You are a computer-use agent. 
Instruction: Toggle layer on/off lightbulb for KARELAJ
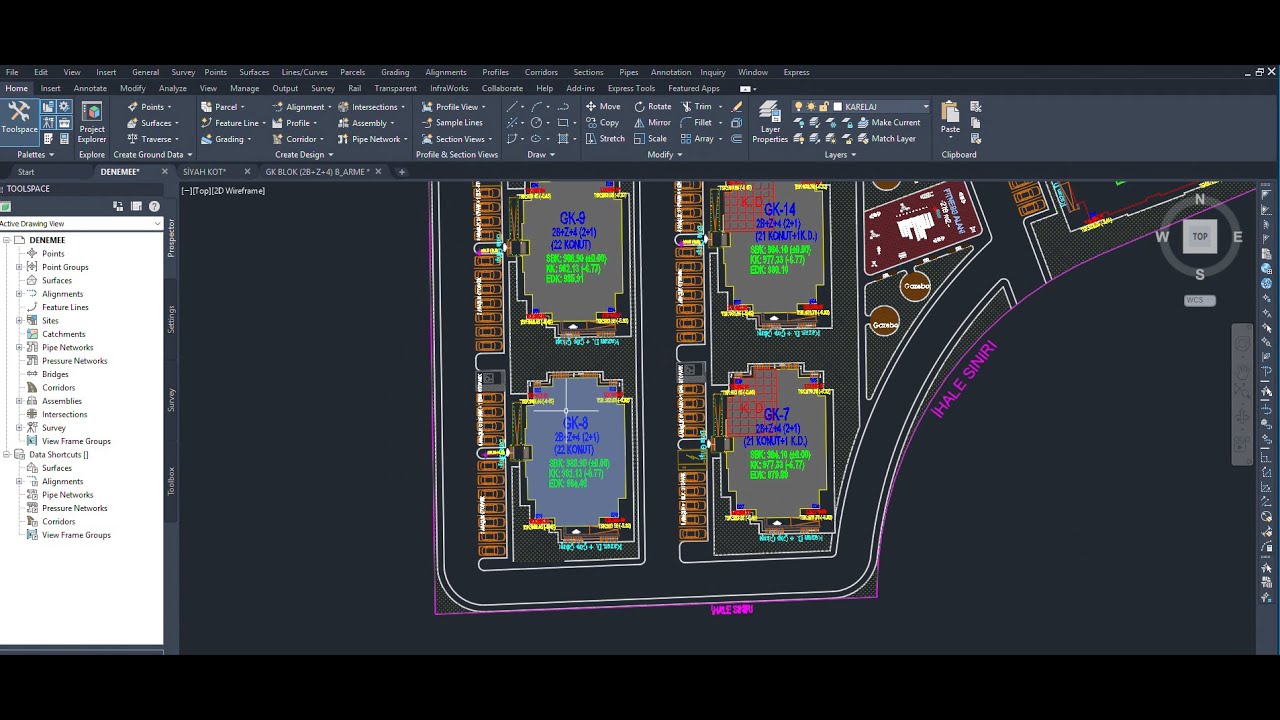tap(798, 107)
